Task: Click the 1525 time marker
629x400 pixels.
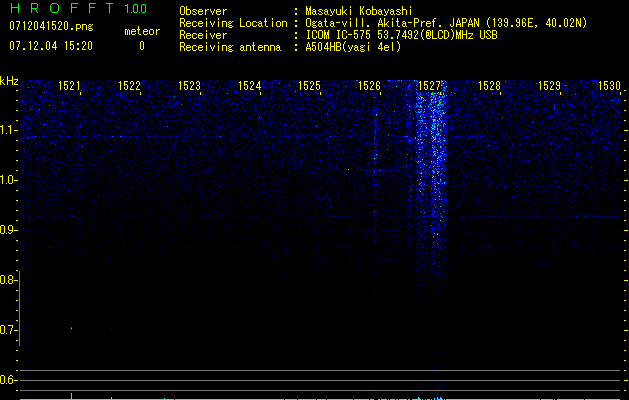Action: [309, 86]
